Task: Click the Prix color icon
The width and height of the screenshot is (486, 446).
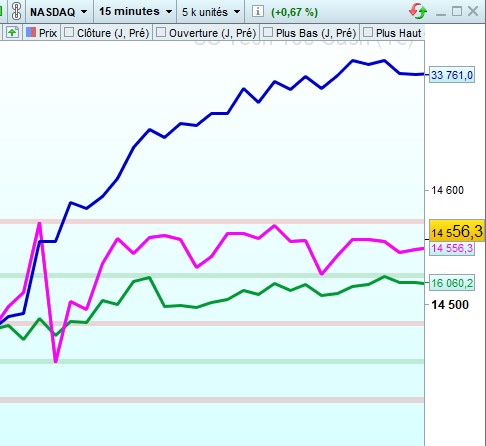Action: click(31, 32)
